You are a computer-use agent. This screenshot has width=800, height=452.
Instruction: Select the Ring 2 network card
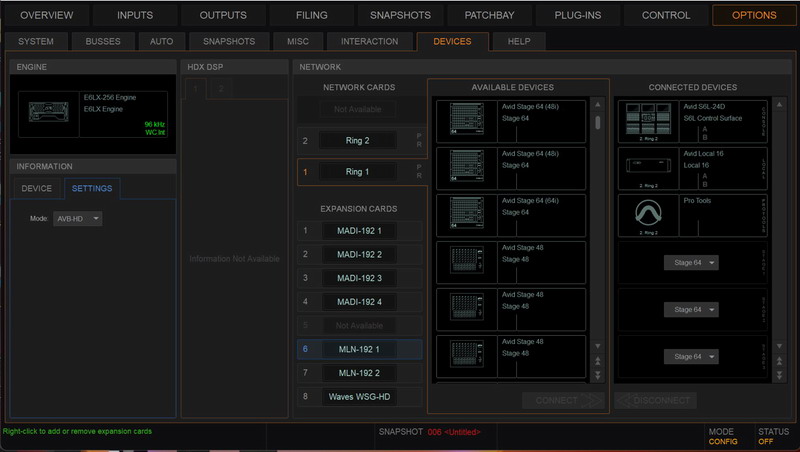pos(357,141)
